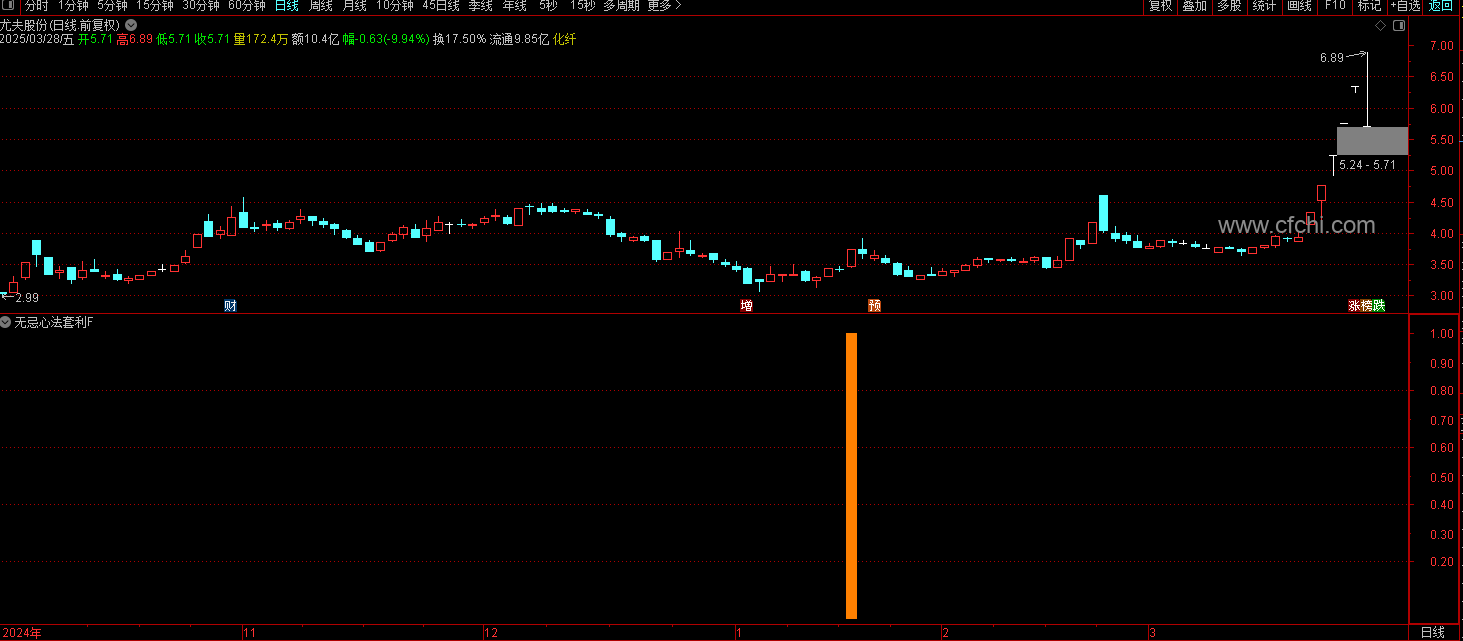Select the 月线 monthly period tab
The image size is (1463, 641).
click(x=354, y=6)
